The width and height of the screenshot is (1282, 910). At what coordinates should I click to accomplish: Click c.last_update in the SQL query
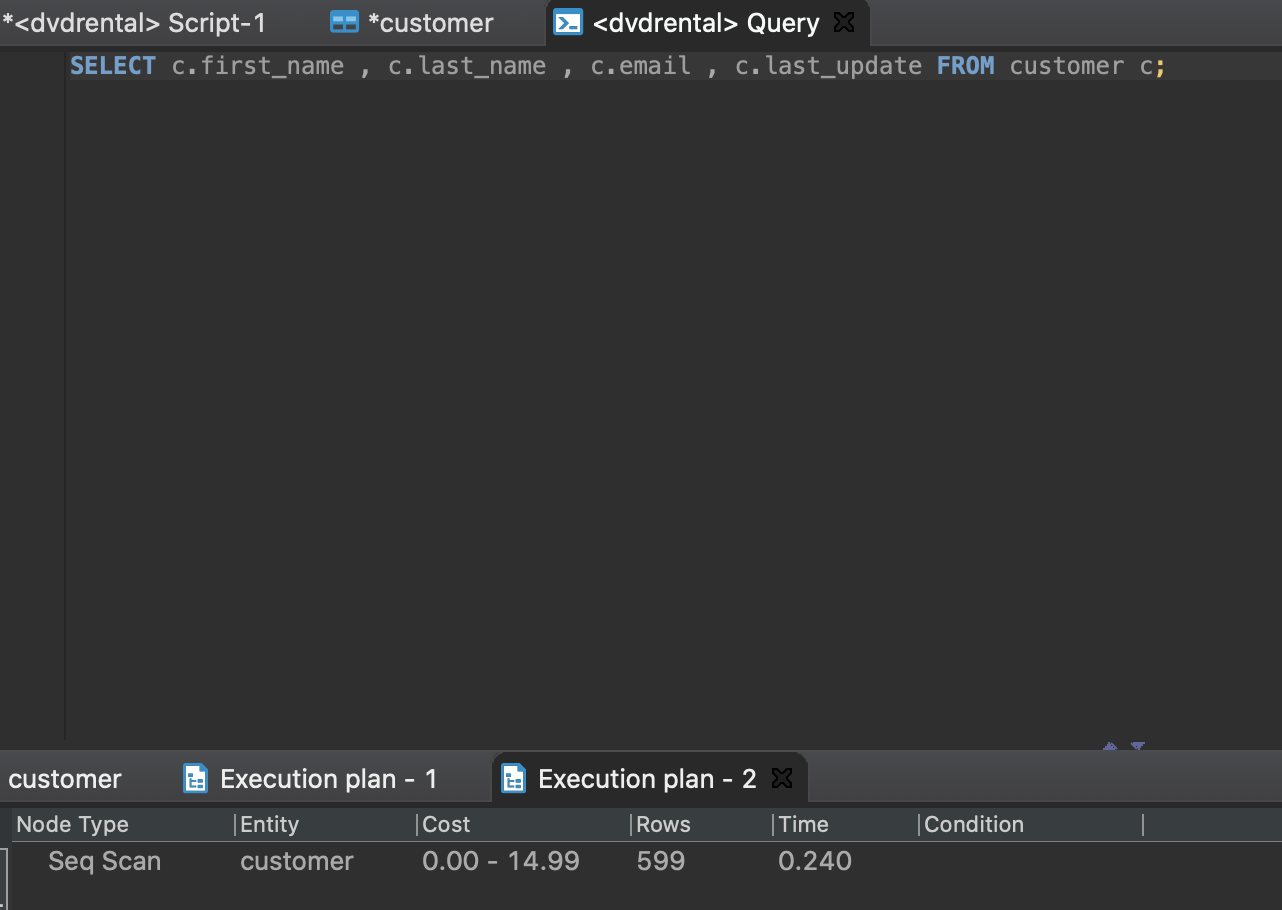point(828,66)
